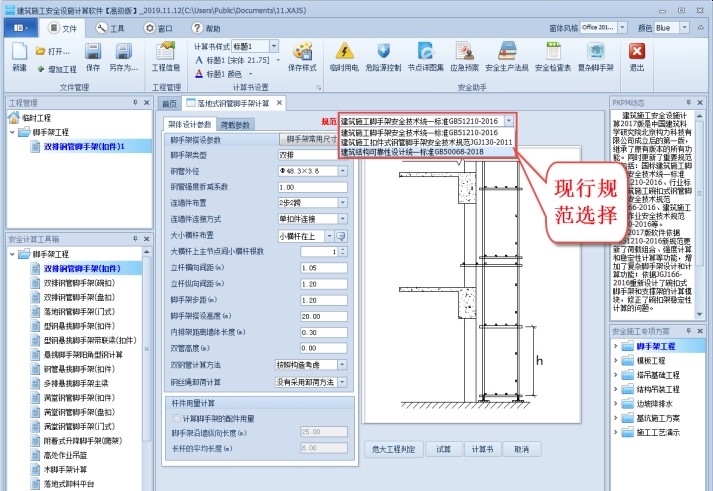Open the 钢丝绳卸荷计算 dropdown
713x491 pixels.
click(342, 382)
